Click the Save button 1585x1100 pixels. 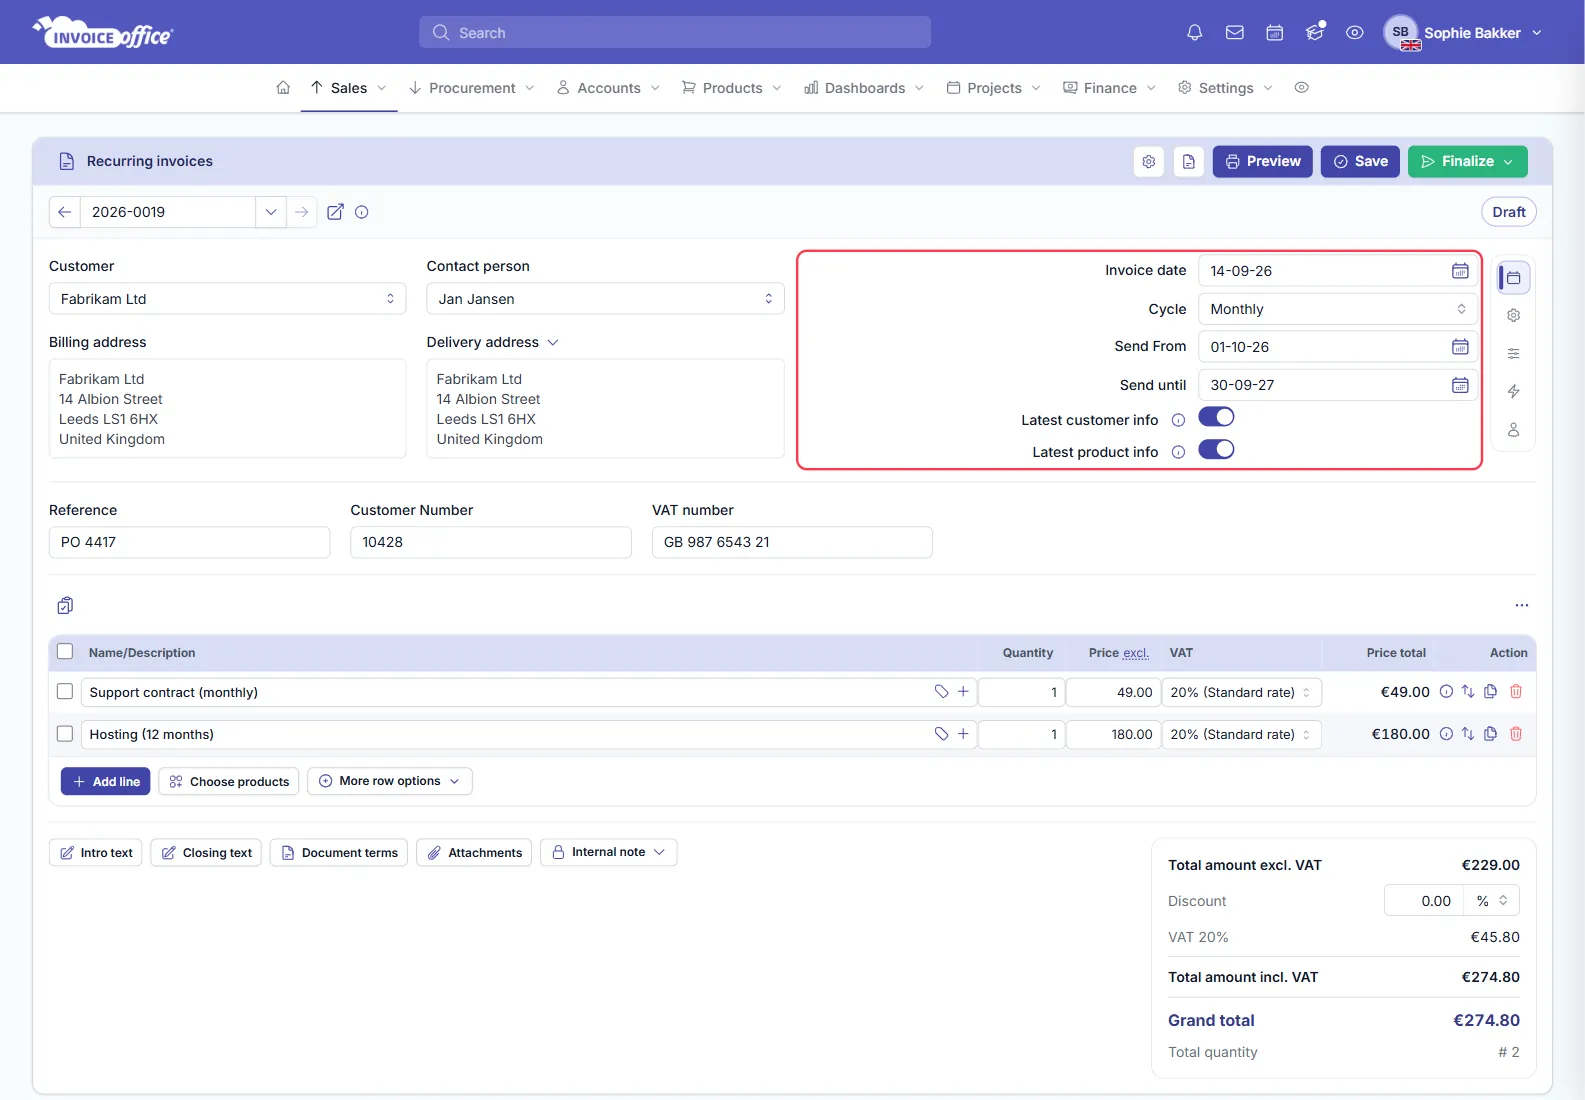coord(1360,162)
